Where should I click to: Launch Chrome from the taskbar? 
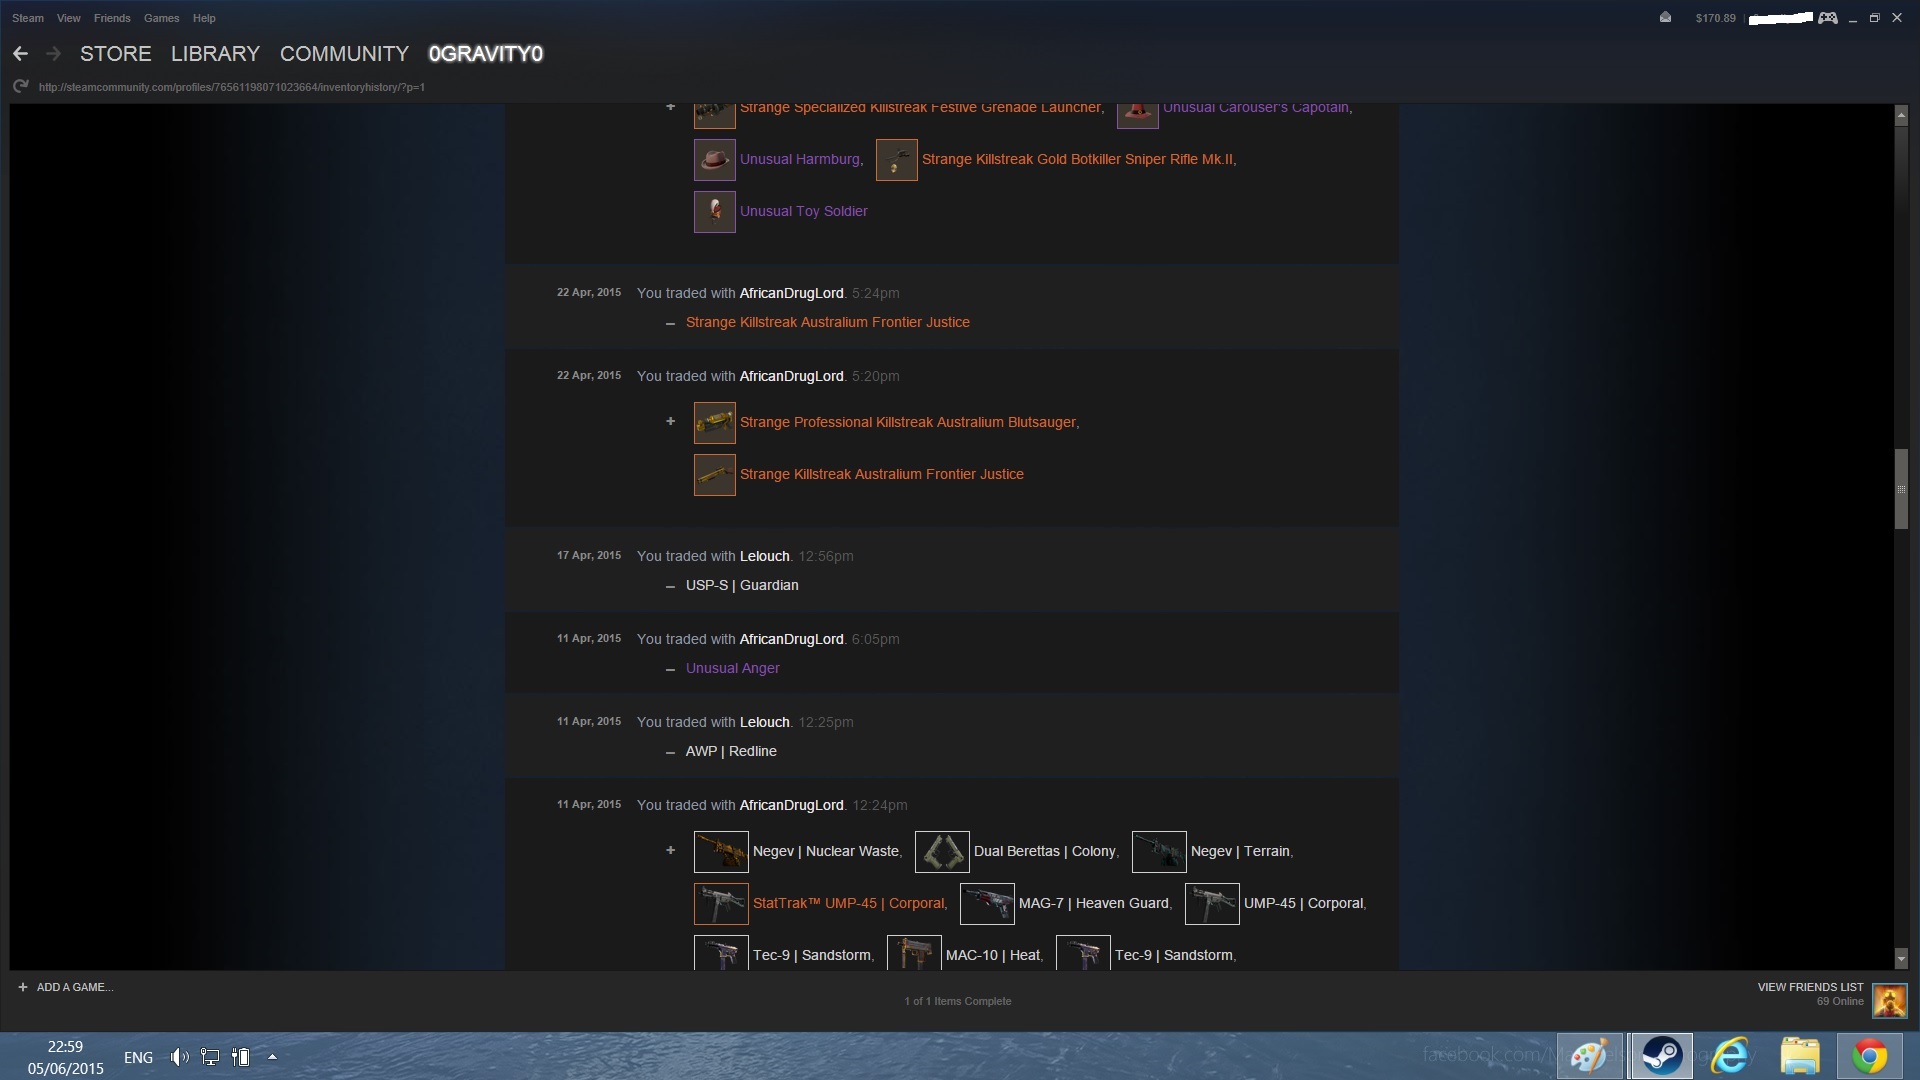pos(1868,1056)
